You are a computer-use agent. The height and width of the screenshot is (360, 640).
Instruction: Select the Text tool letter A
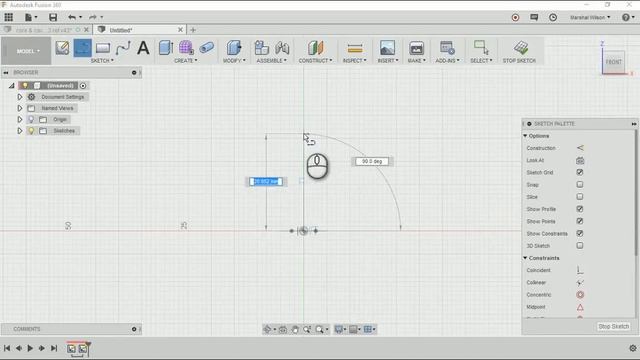[x=143, y=48]
